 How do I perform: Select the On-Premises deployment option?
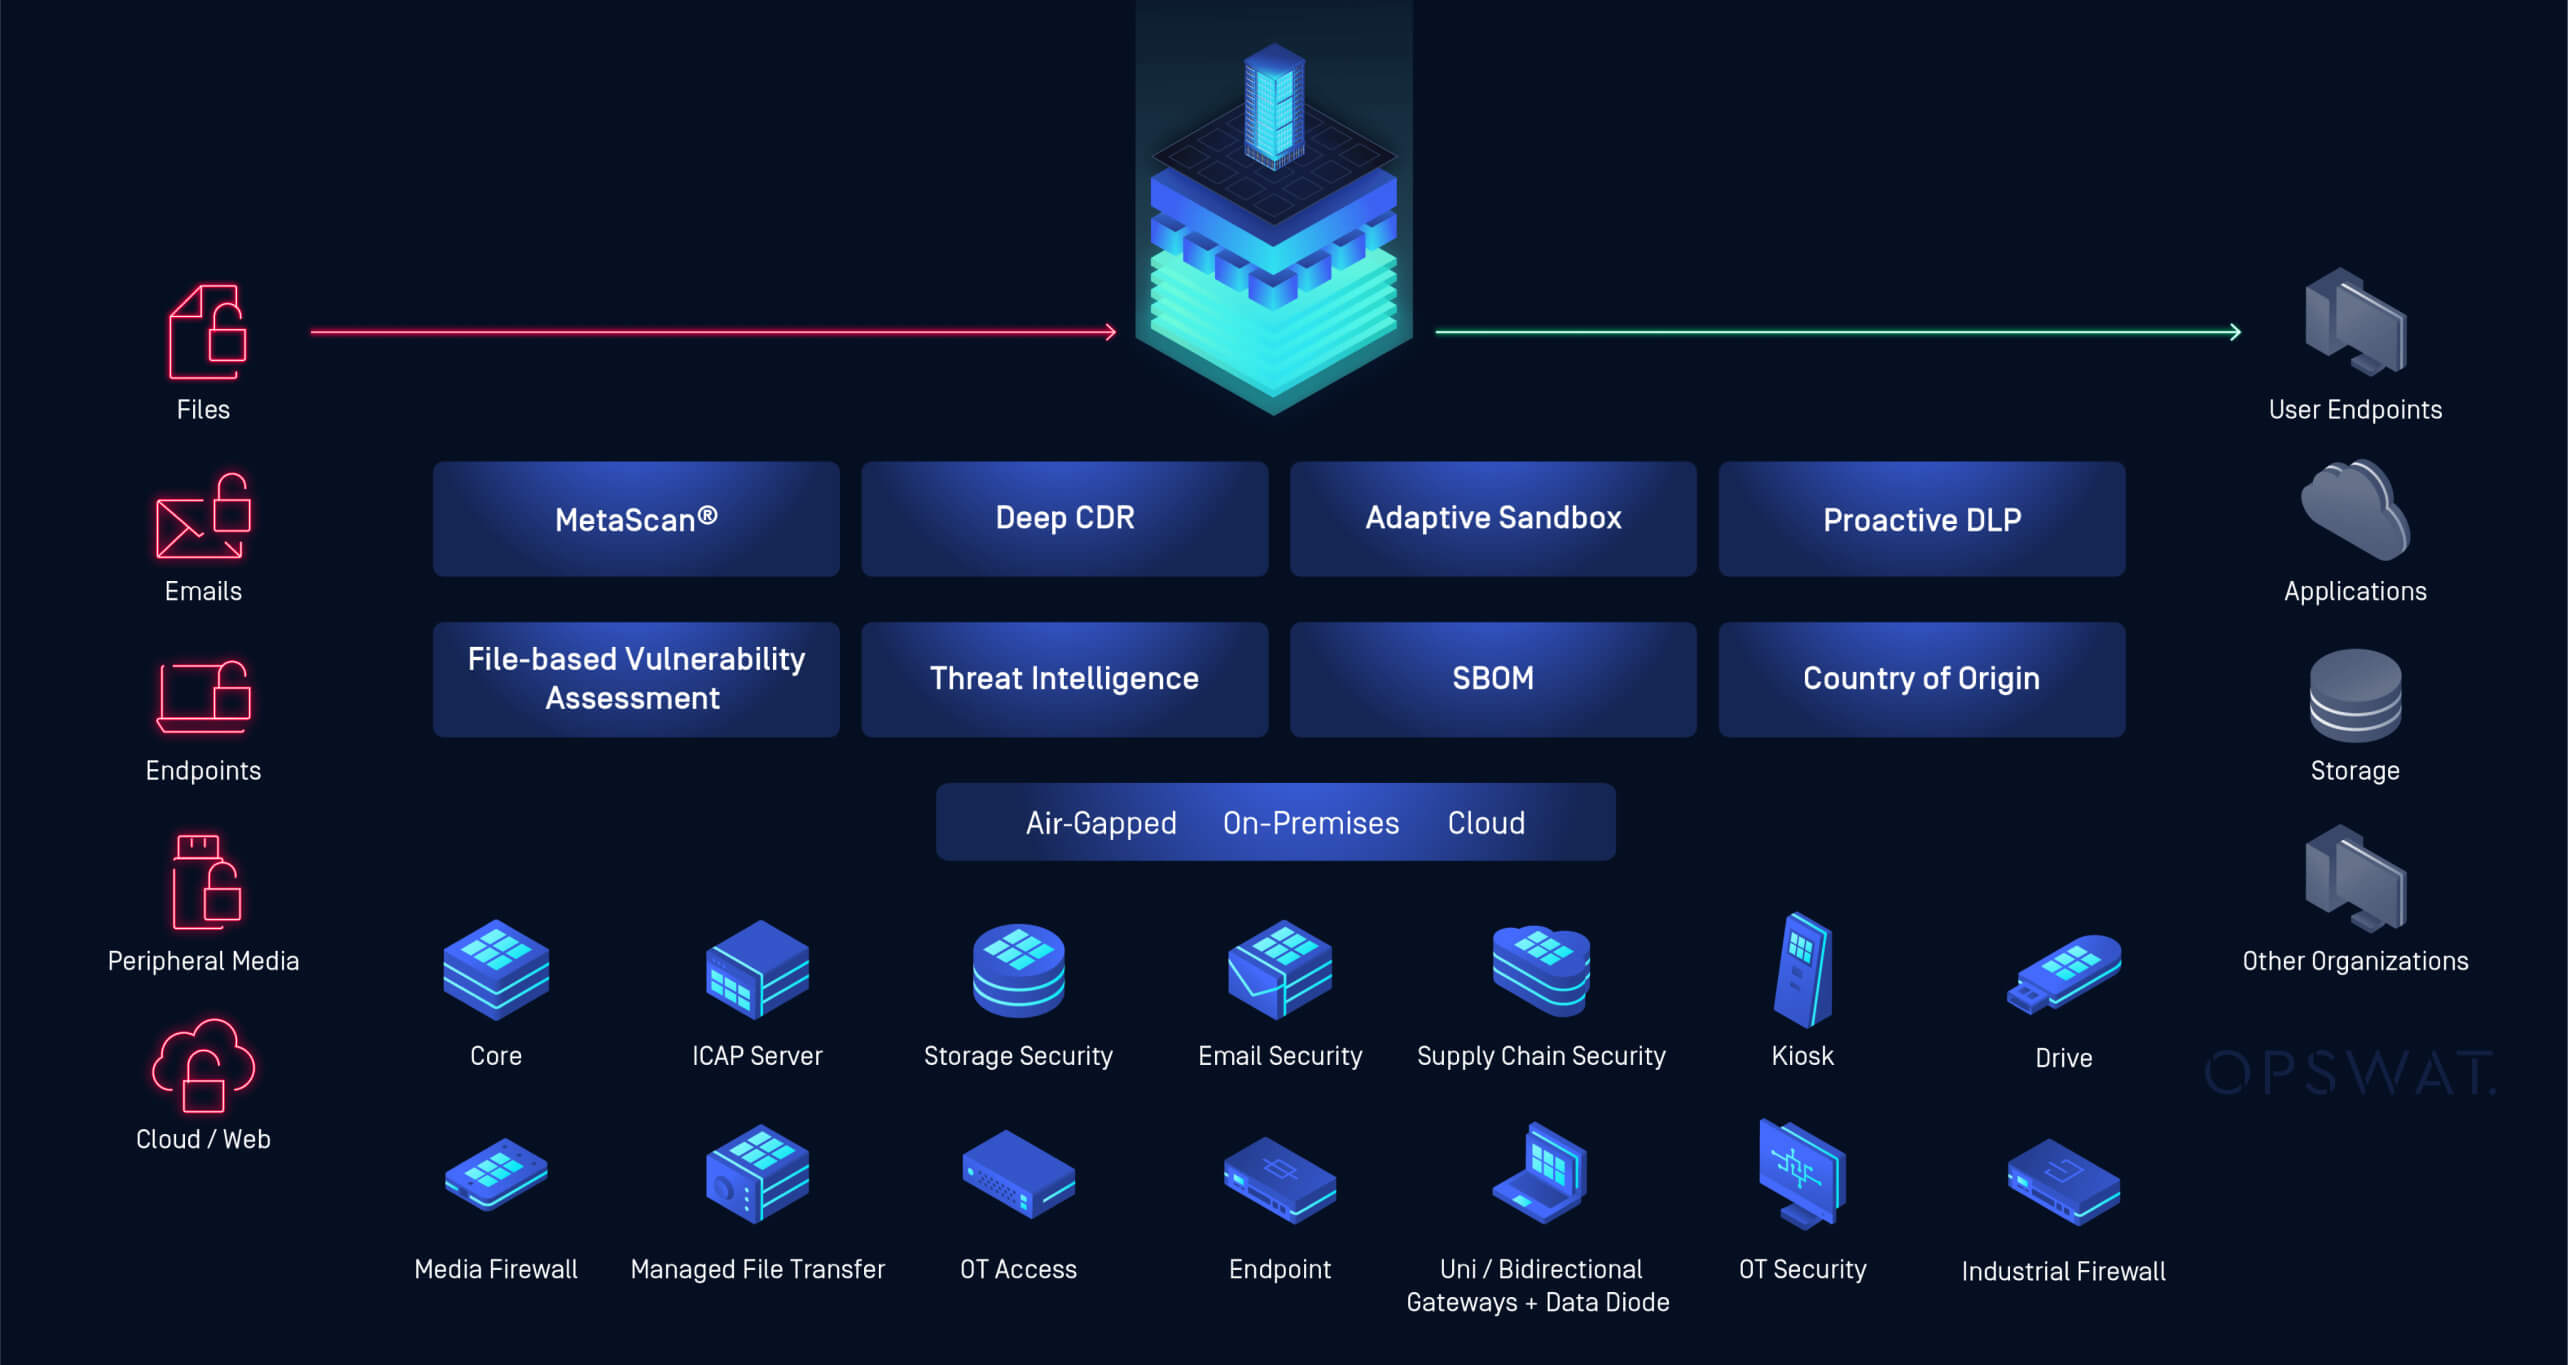tap(1310, 823)
